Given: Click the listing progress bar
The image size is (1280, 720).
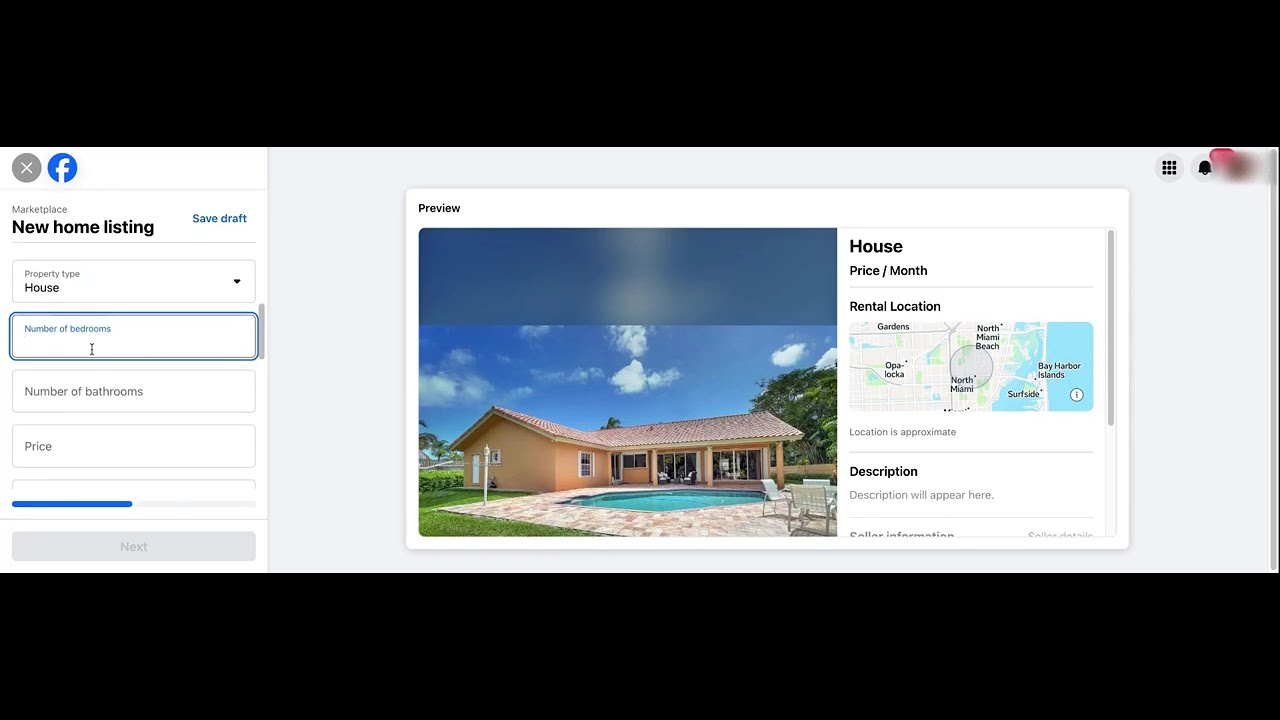Looking at the screenshot, I should (134, 504).
